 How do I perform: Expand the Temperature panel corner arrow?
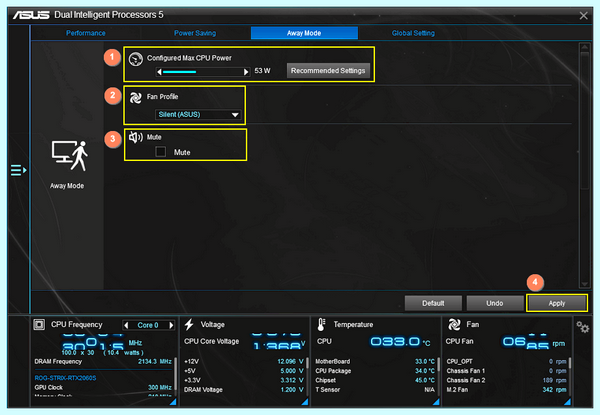(x=436, y=402)
